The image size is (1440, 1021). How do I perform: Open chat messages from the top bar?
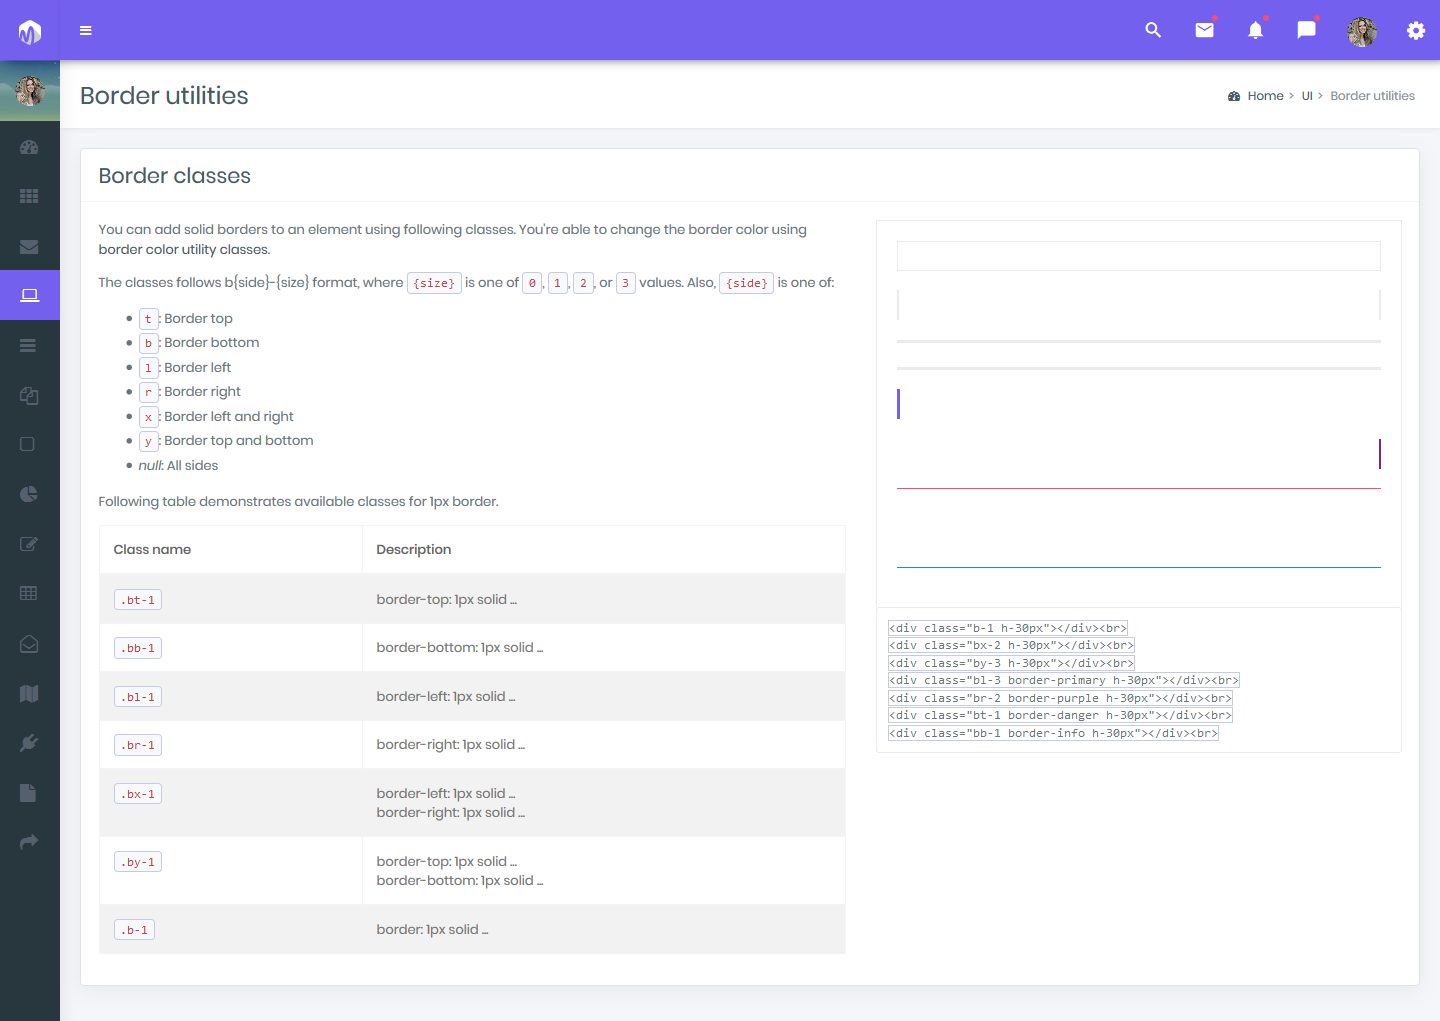[x=1306, y=30]
